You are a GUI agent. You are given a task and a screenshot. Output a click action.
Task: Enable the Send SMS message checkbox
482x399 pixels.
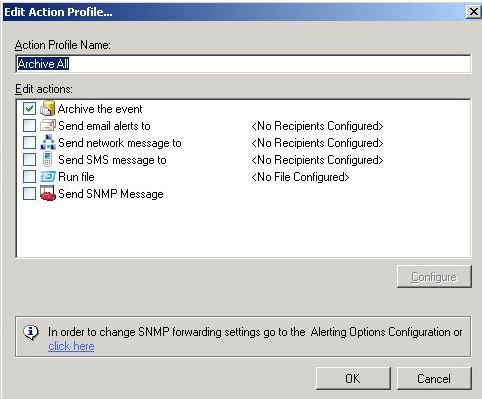coord(29,160)
